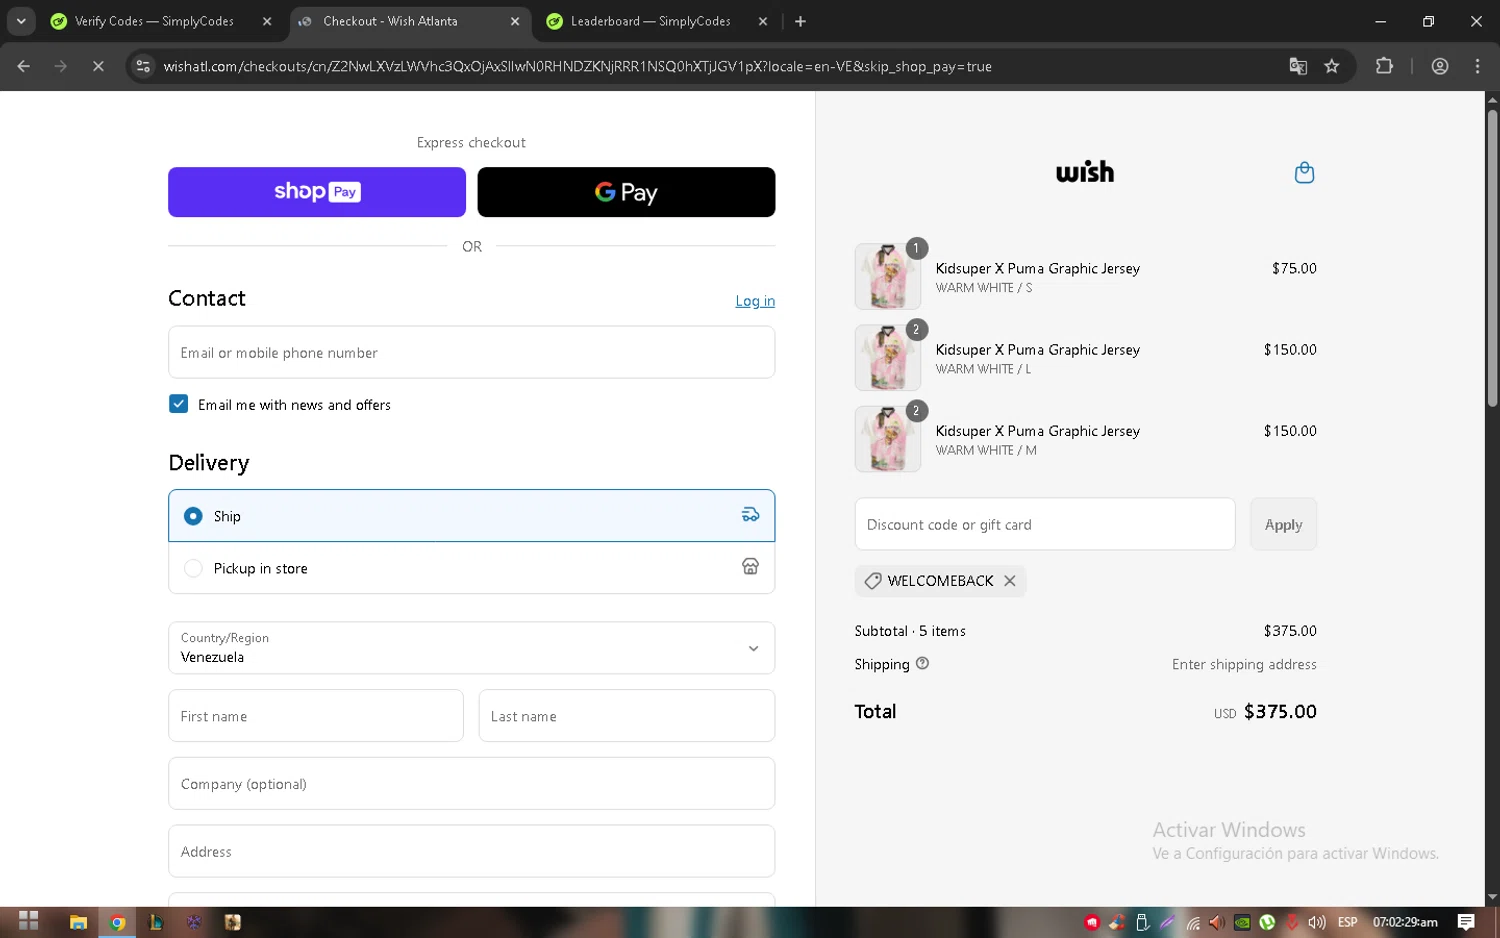Pay with the Google Pay button

[626, 192]
